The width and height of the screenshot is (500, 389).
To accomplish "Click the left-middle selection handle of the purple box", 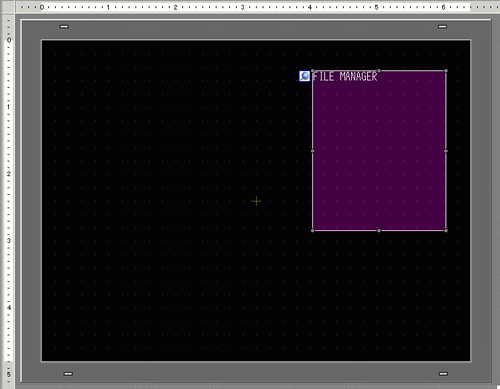I will [x=313, y=151].
